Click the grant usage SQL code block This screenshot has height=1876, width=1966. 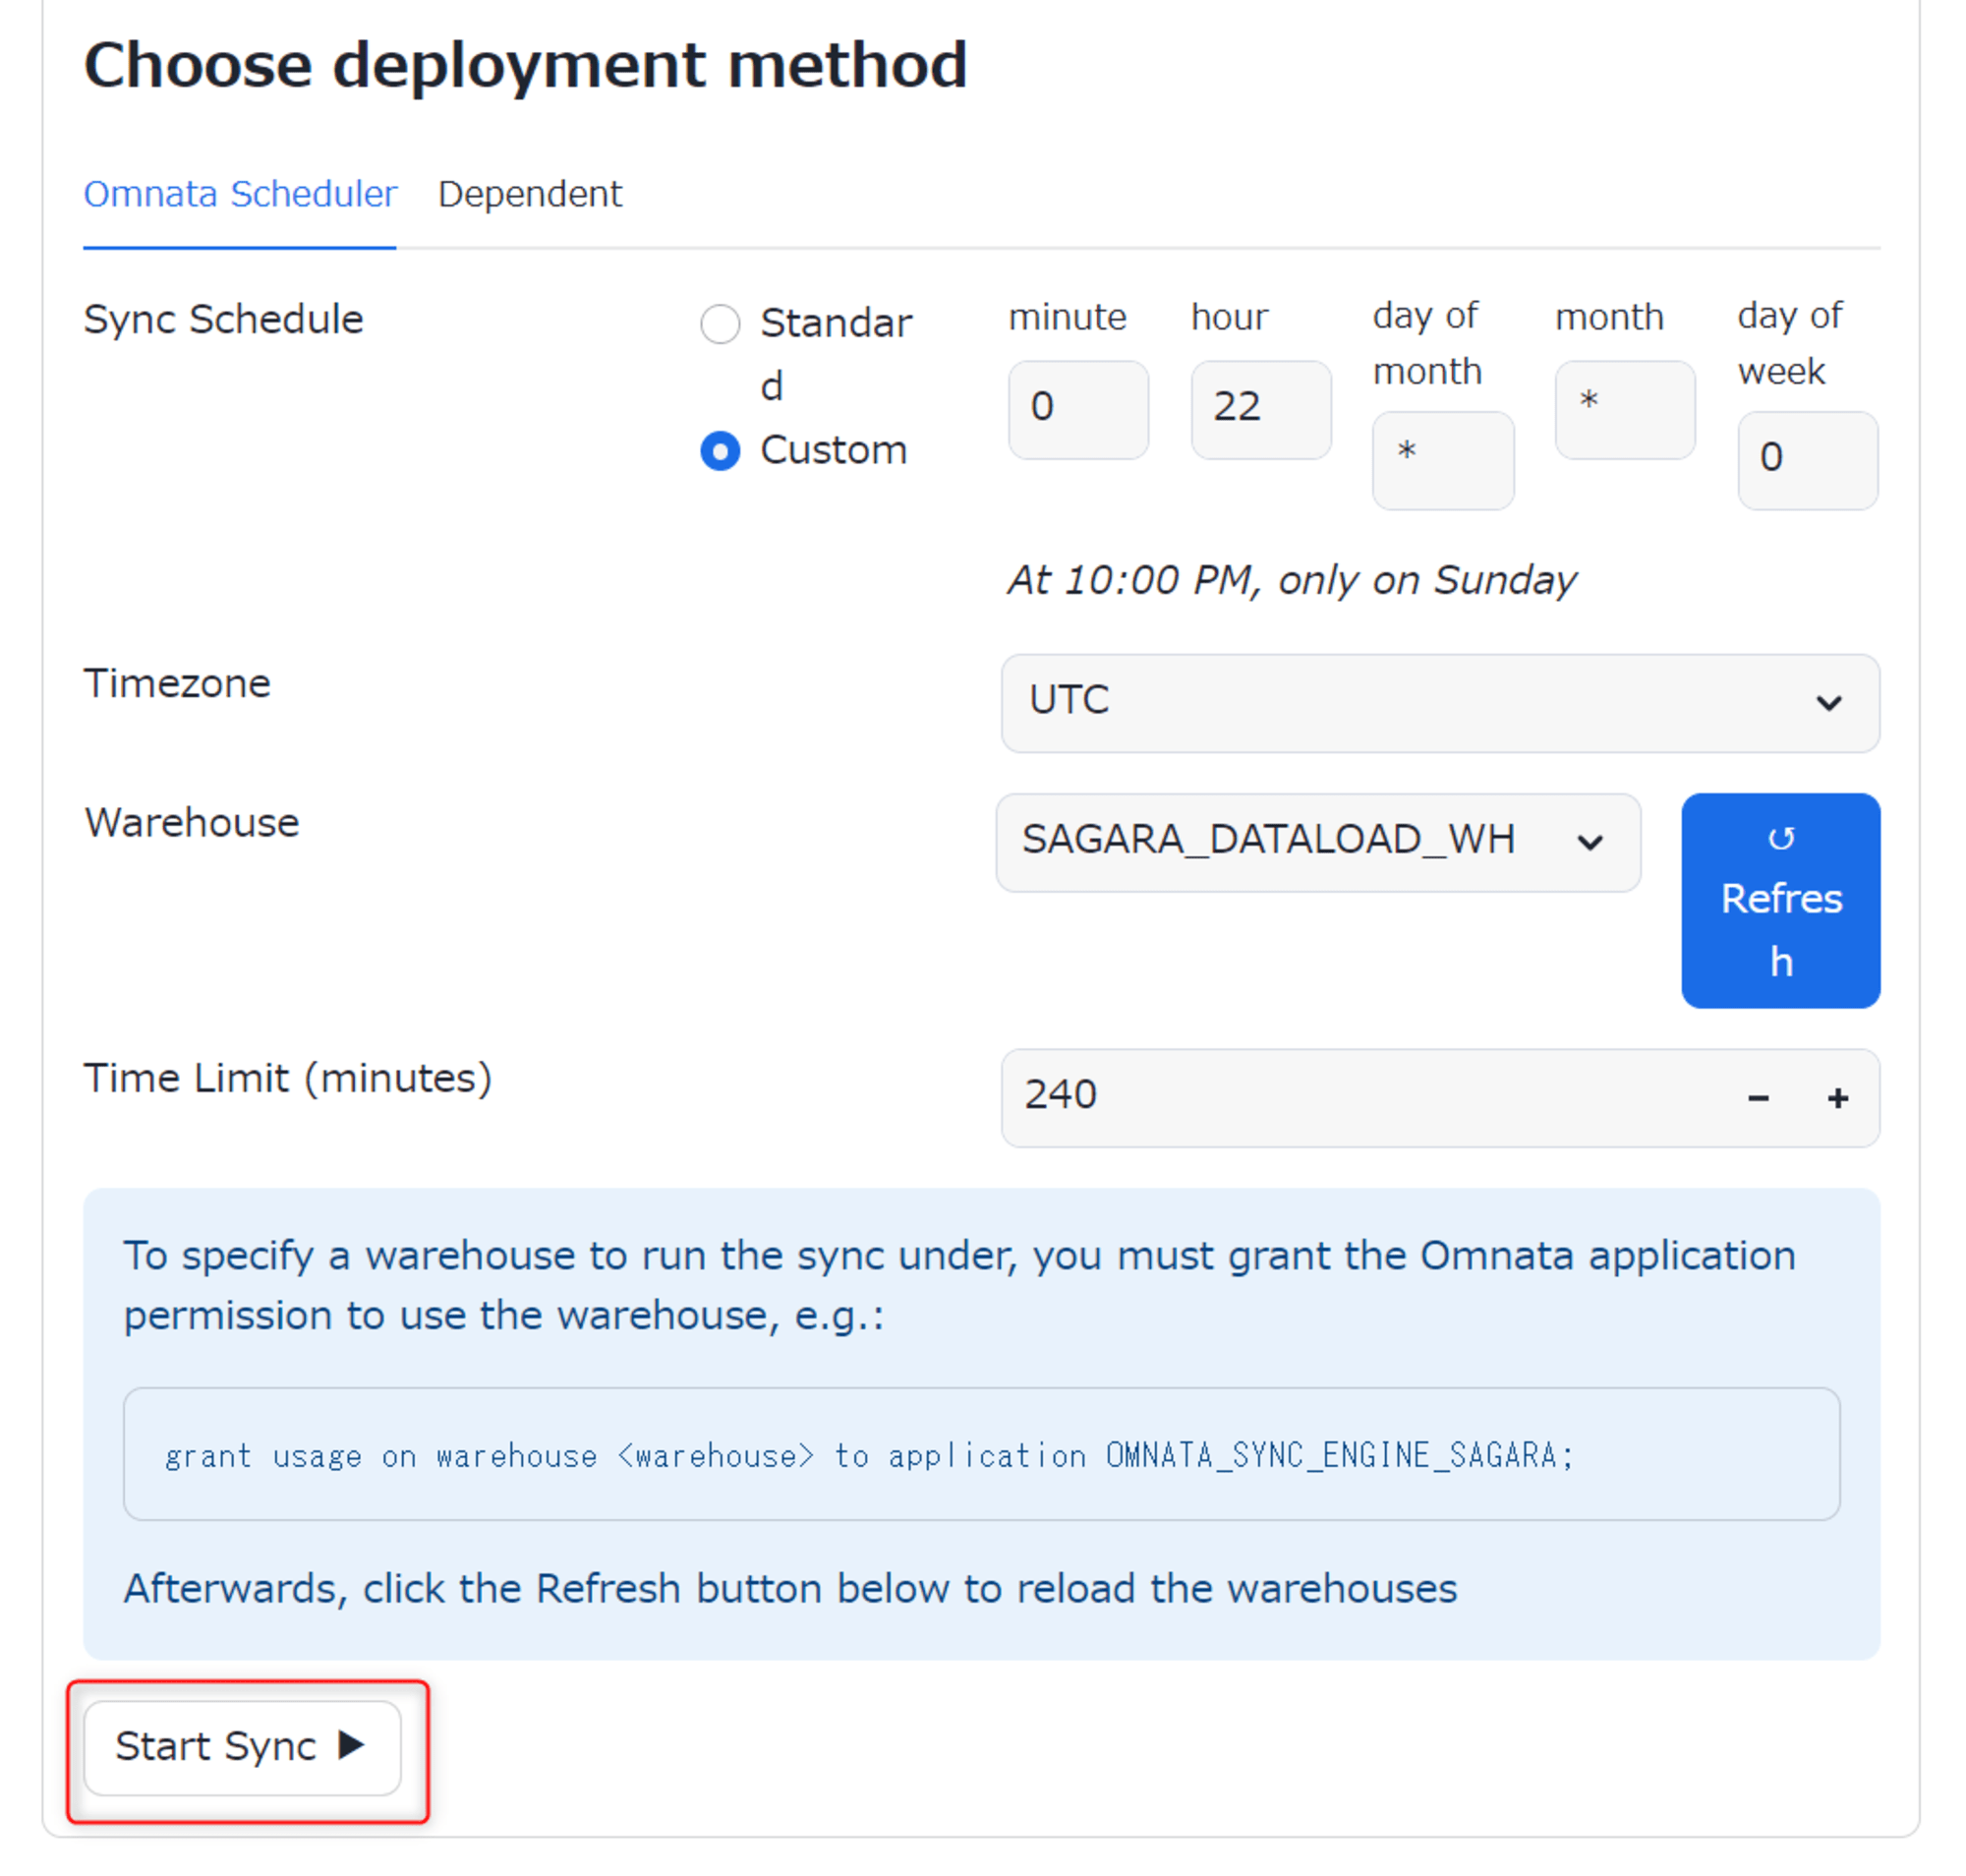pos(981,1454)
